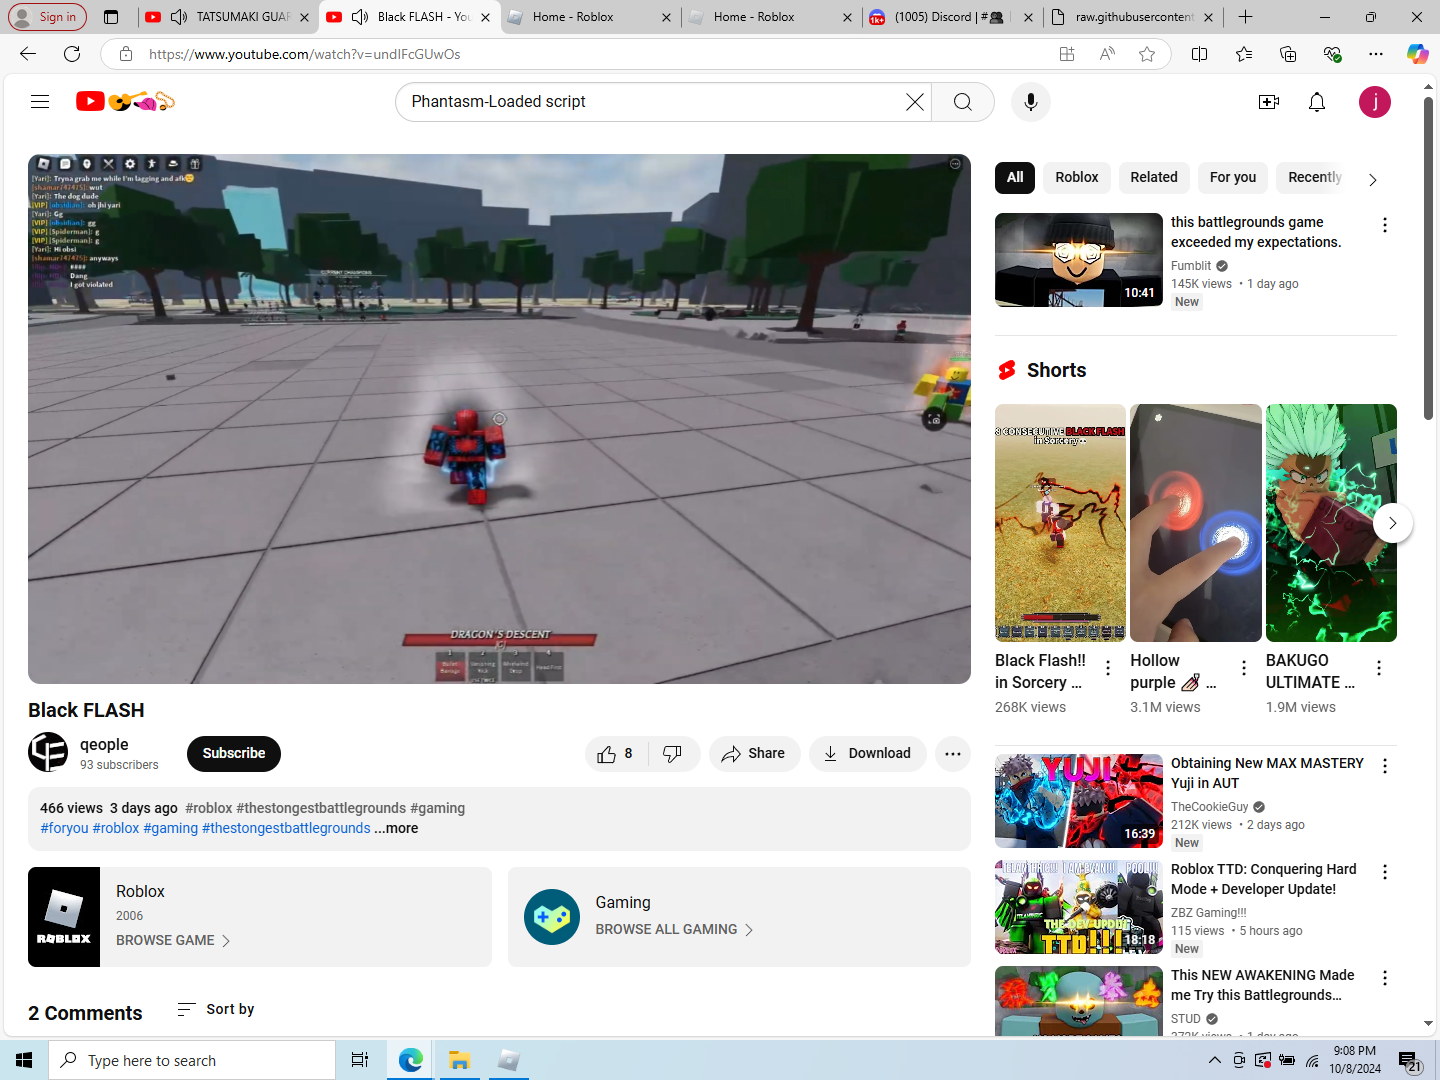Expand video description with ...more
The width and height of the screenshot is (1440, 1080).
[396, 828]
